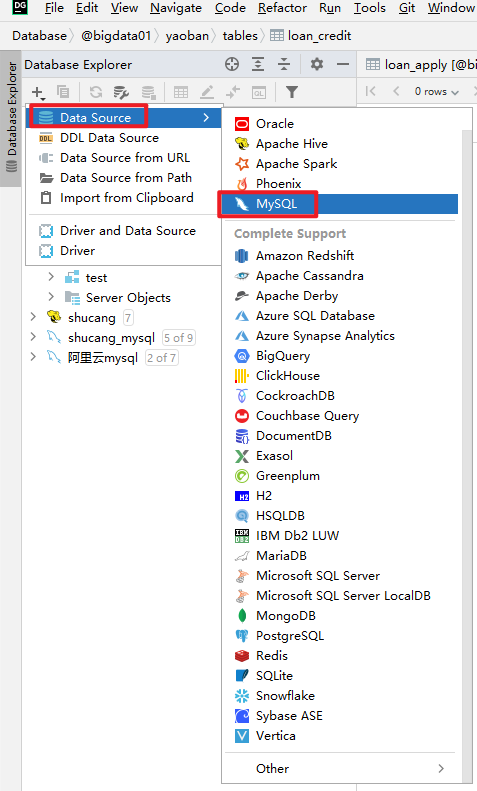The width and height of the screenshot is (477, 791).
Task: Choose MySQL data source
Action: [341, 204]
